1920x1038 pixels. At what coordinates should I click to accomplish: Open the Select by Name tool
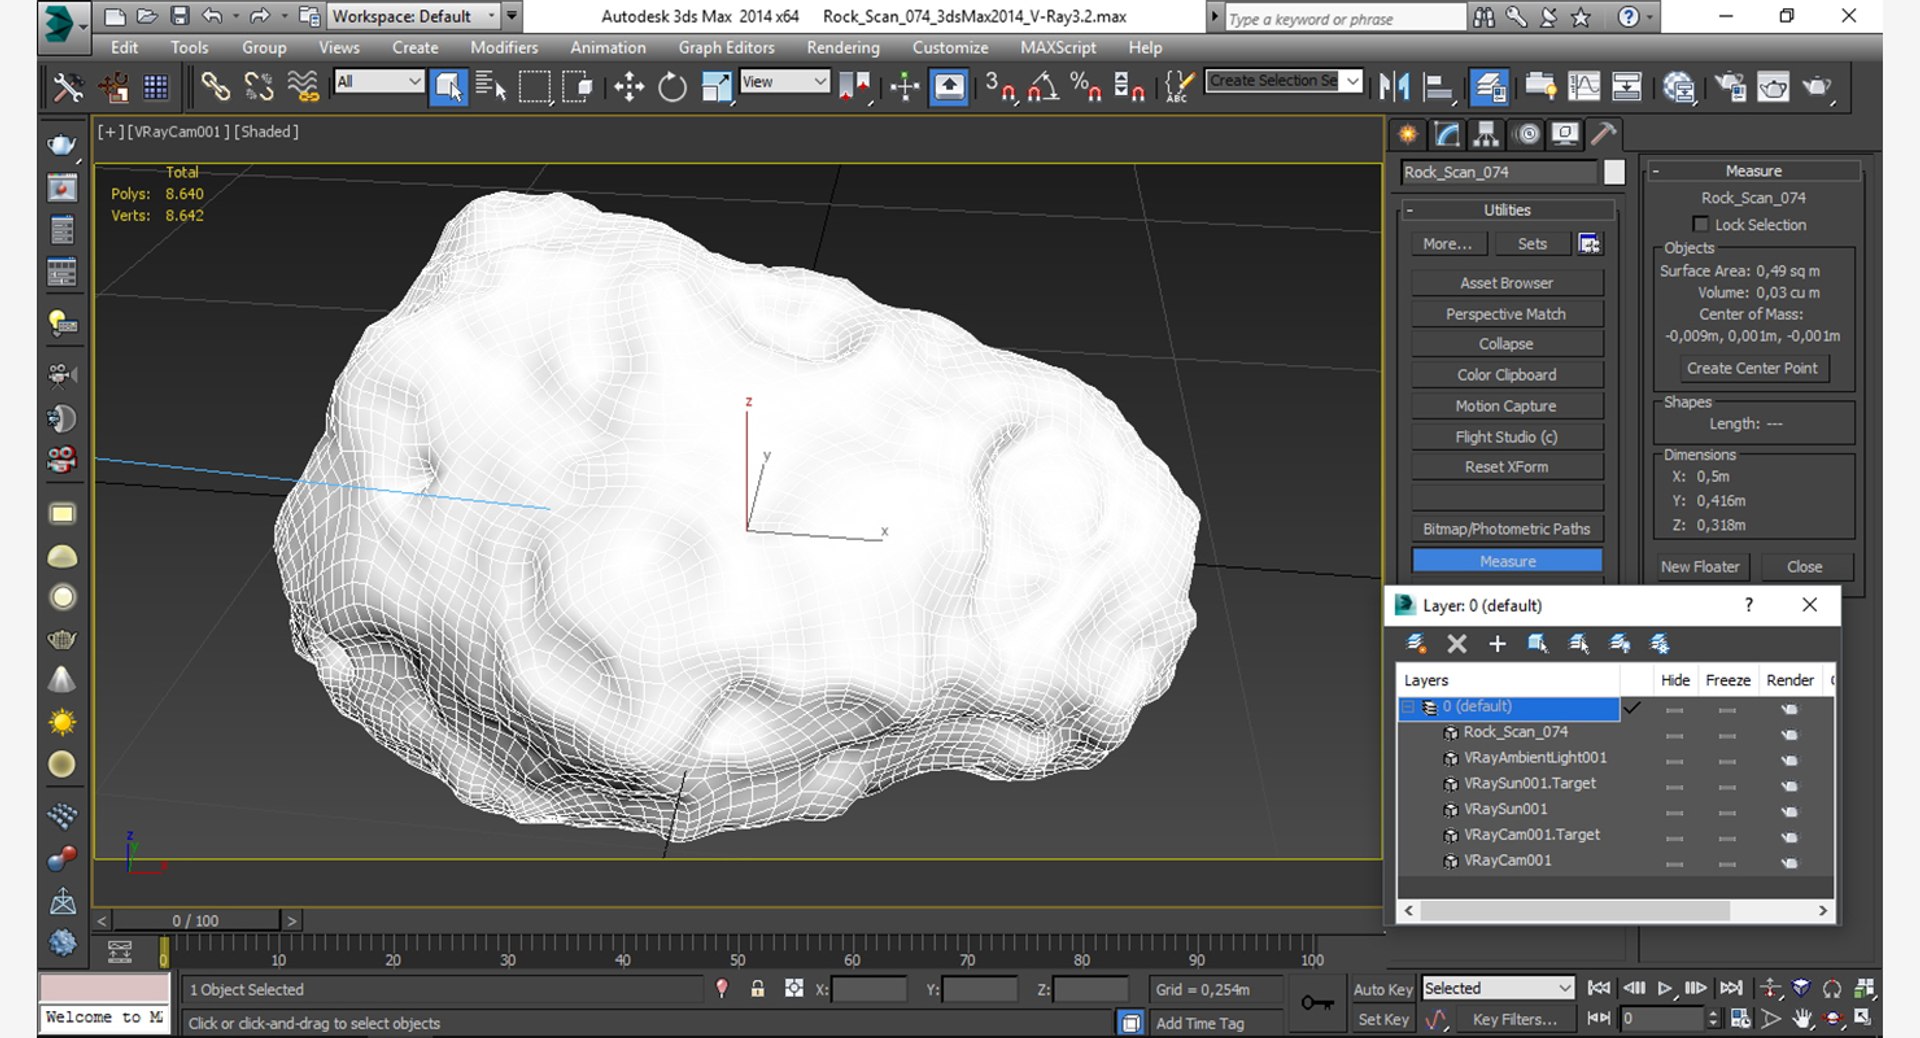tap(490, 87)
